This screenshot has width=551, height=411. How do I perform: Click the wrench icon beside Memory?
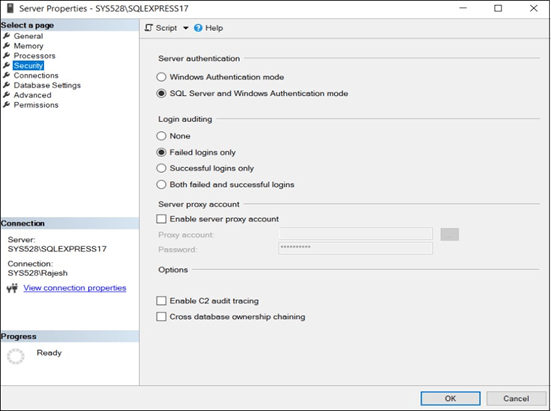coord(6,46)
